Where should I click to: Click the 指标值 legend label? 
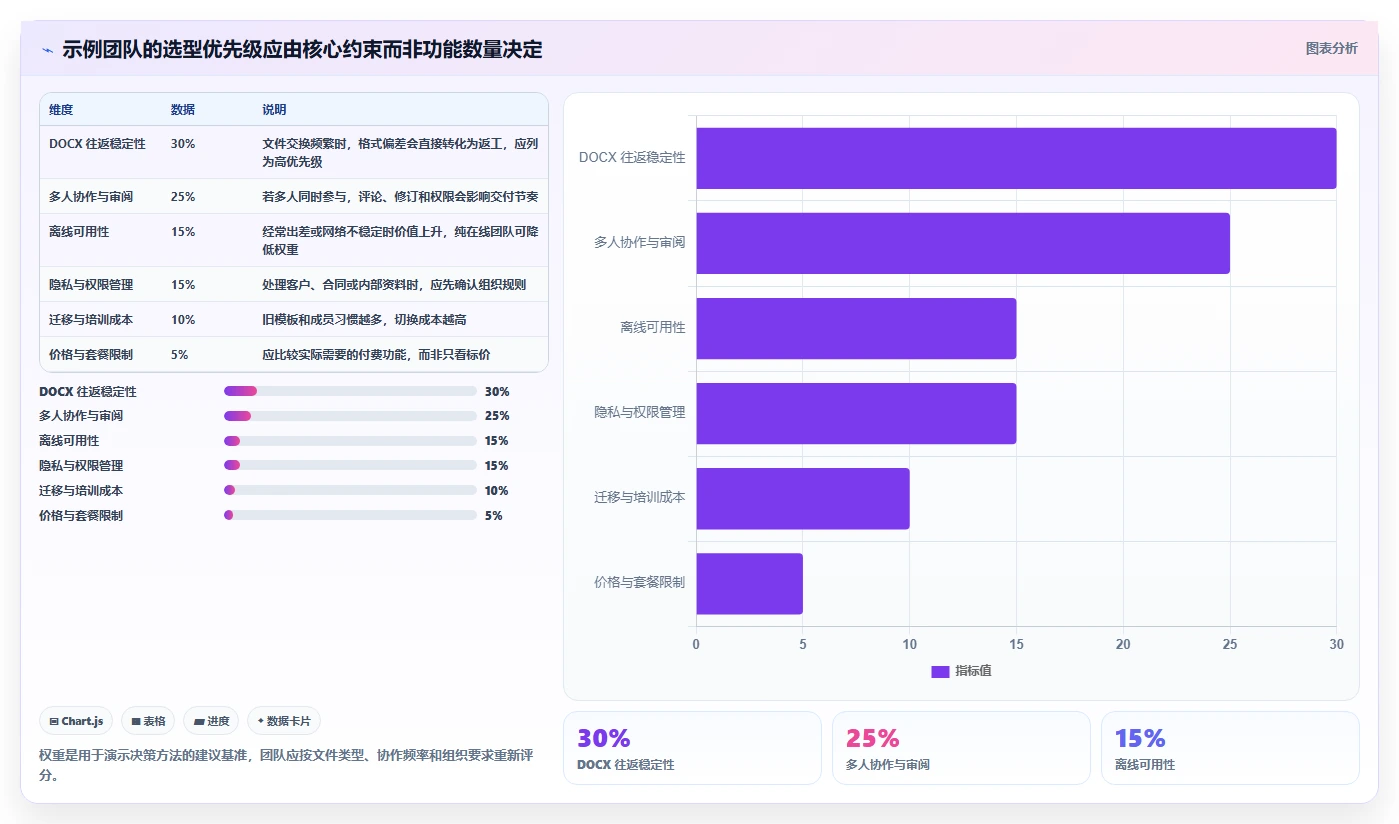[973, 671]
